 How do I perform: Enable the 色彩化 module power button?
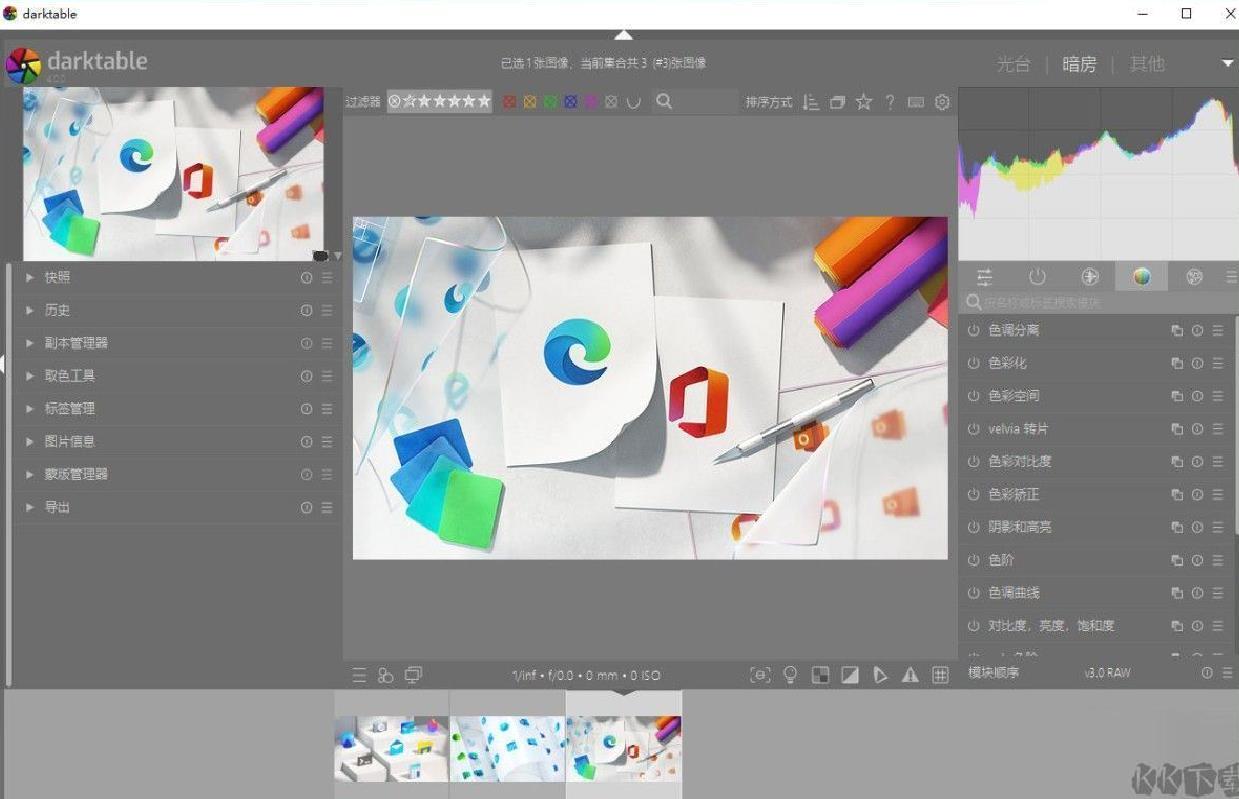tap(973, 363)
